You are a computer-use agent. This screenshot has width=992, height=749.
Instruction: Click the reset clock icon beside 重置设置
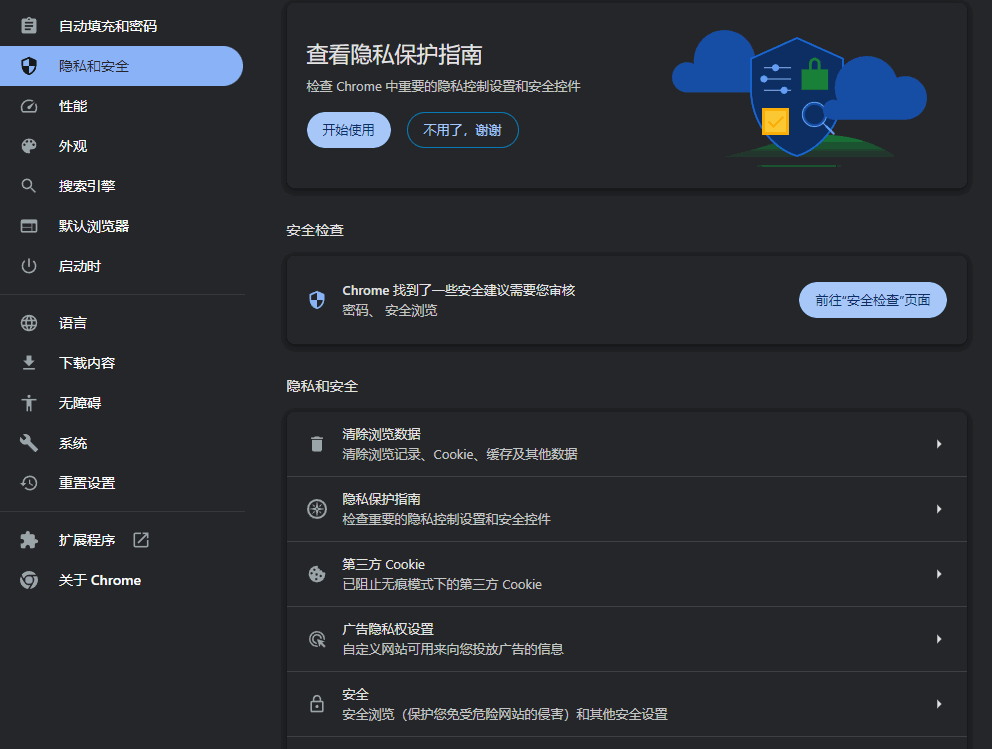pyautogui.click(x=29, y=483)
